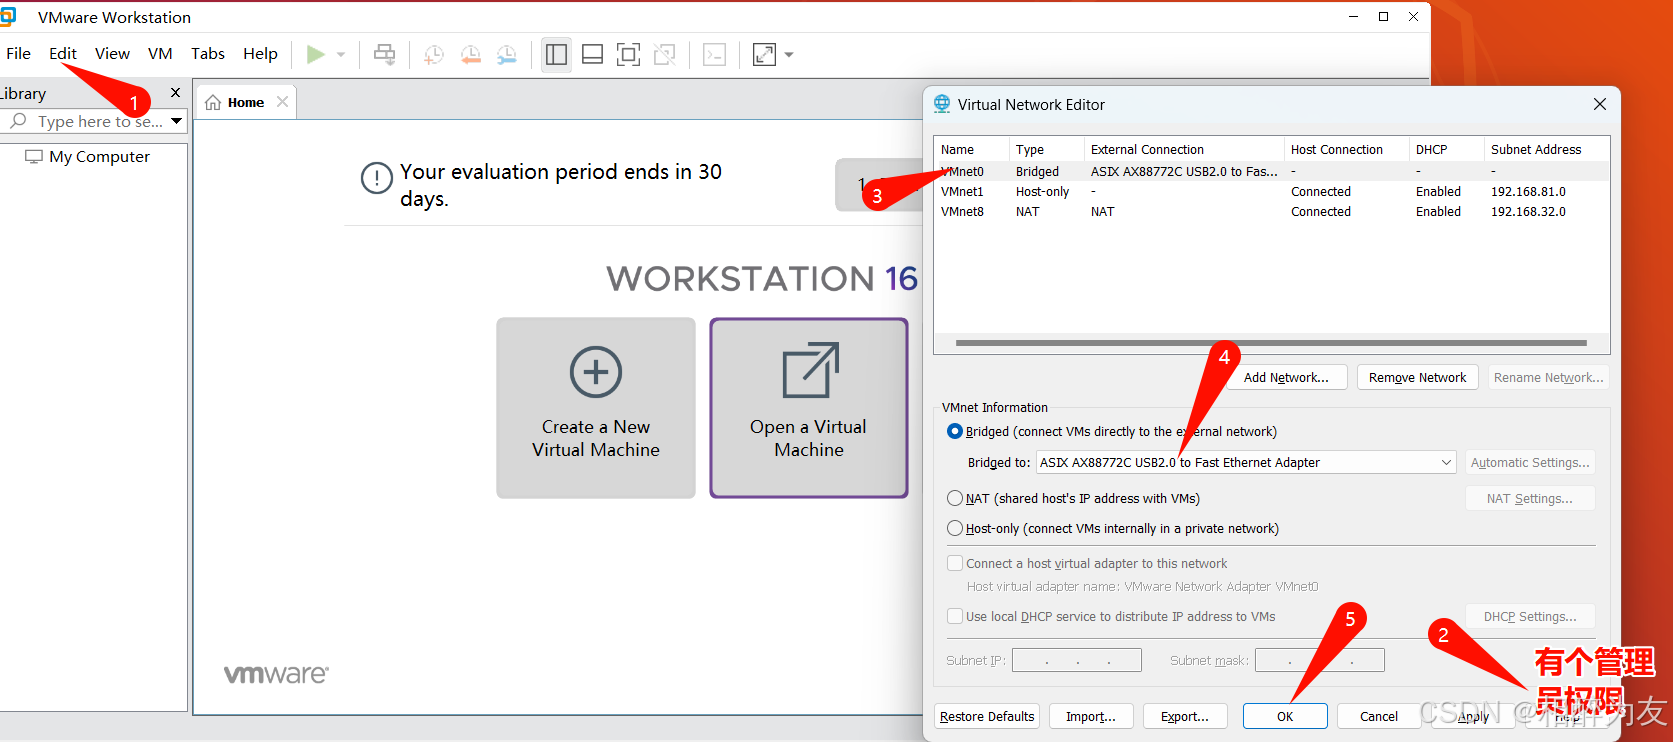
Task: Open the Help menu
Action: click(x=260, y=54)
